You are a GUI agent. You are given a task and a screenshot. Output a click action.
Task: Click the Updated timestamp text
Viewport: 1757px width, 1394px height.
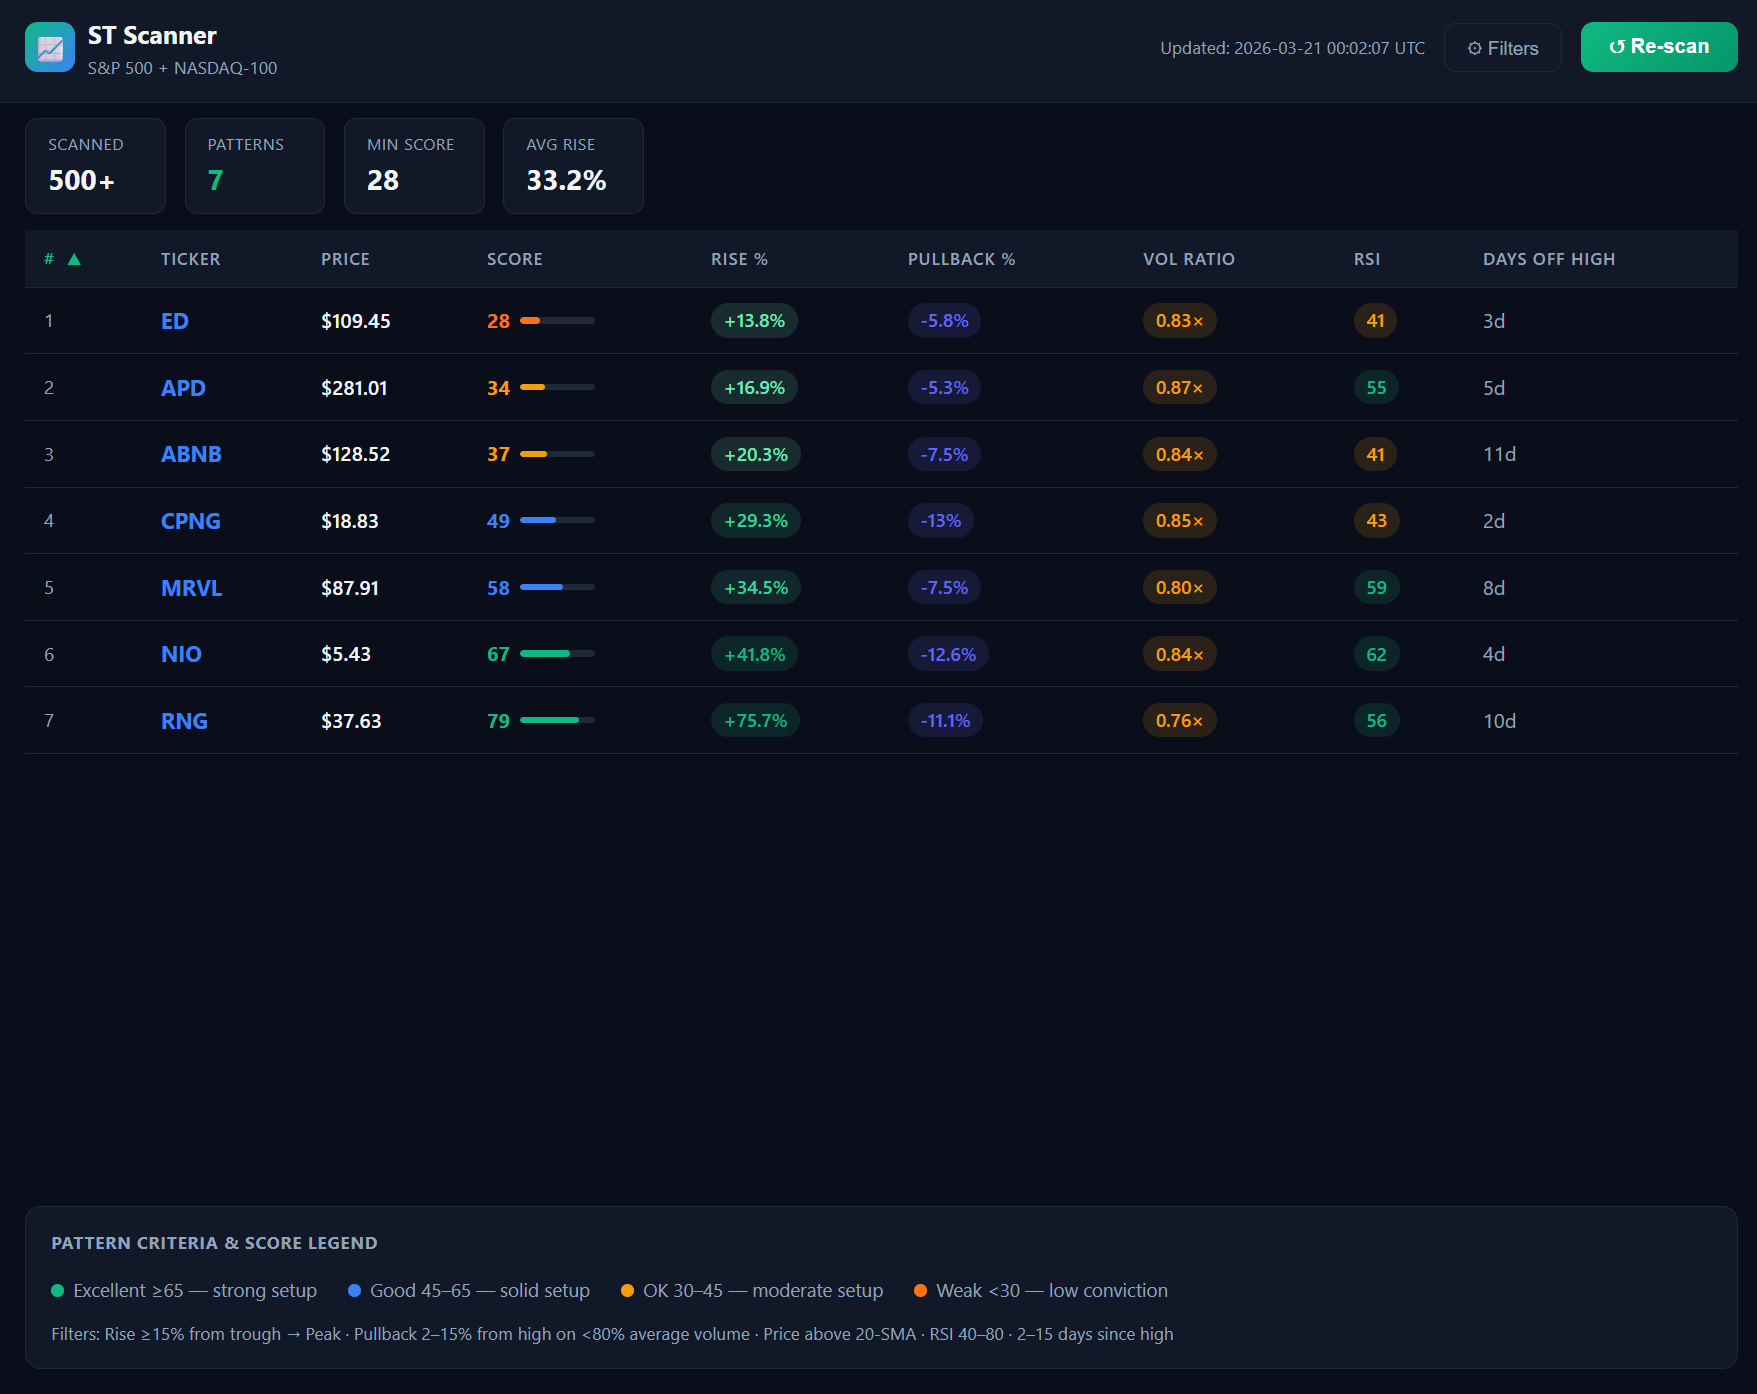1292,48
